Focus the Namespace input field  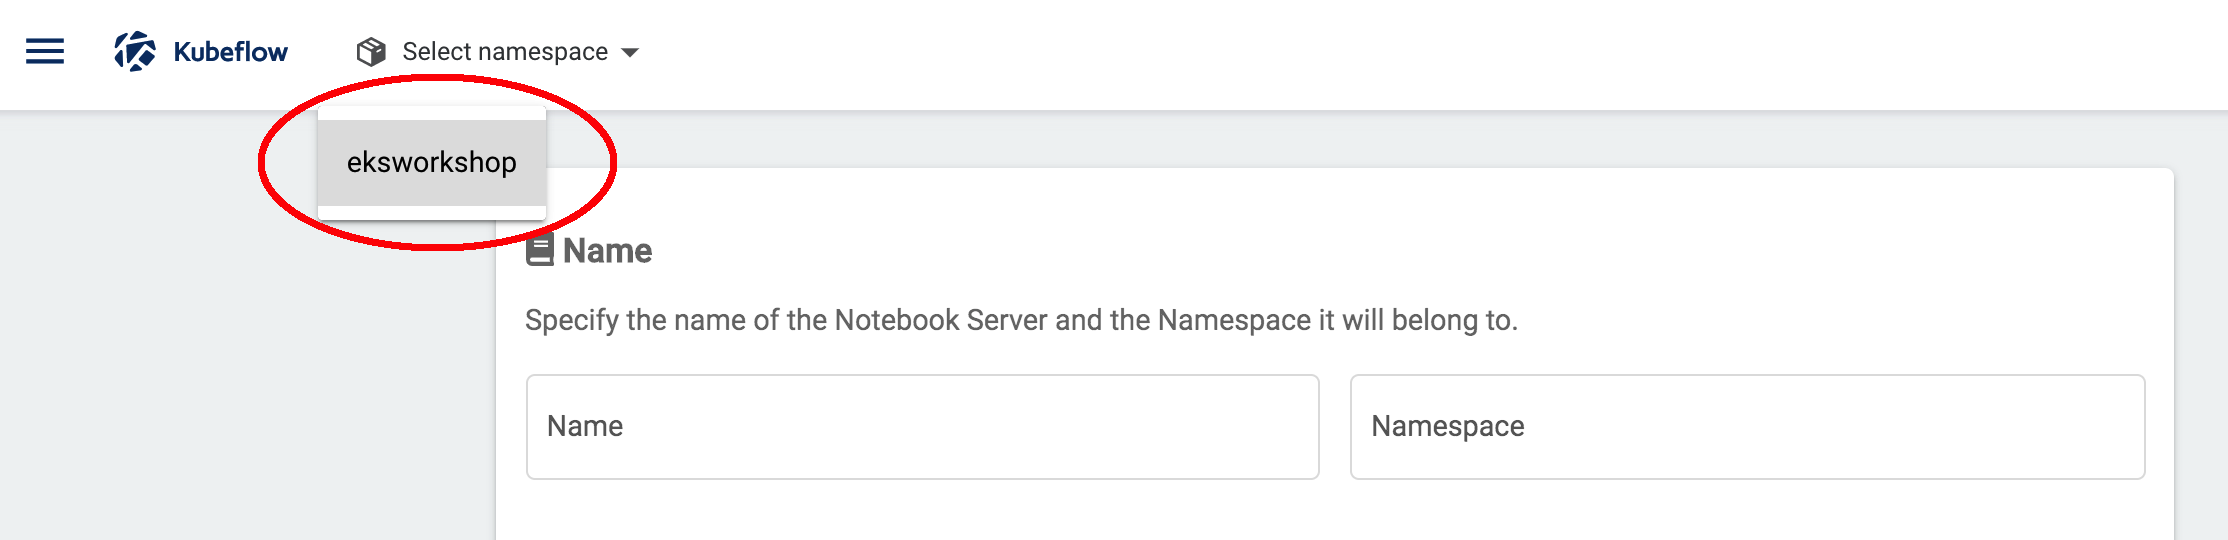pos(1747,427)
